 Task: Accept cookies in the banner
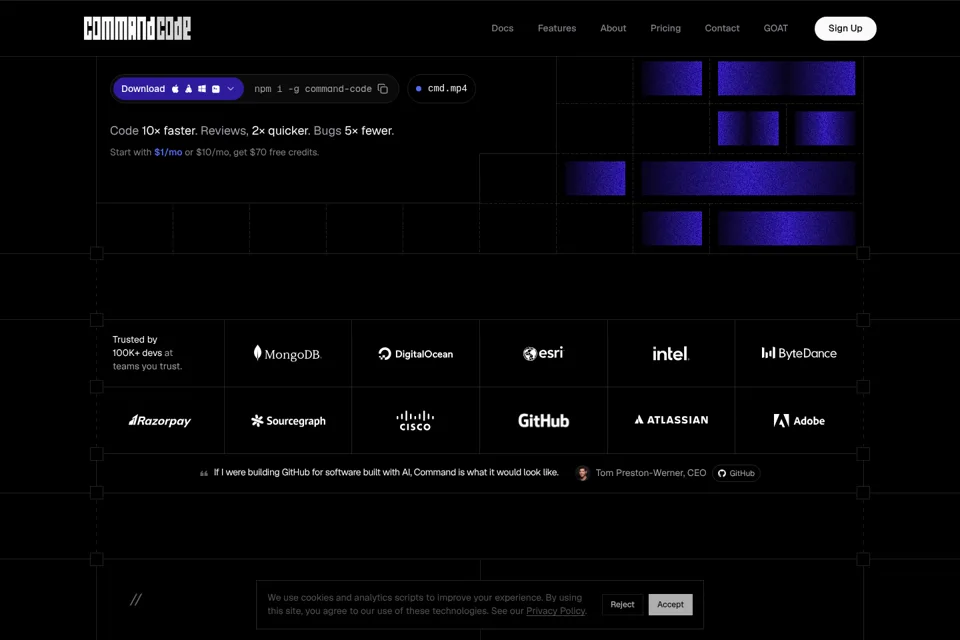point(670,604)
